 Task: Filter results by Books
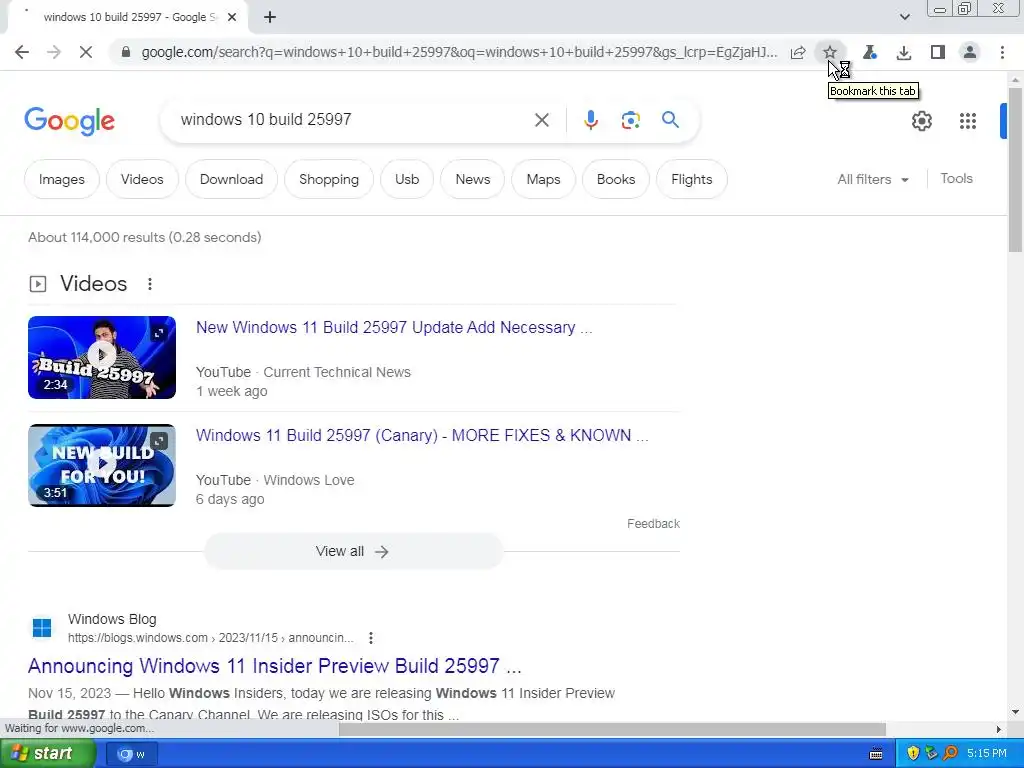(616, 179)
